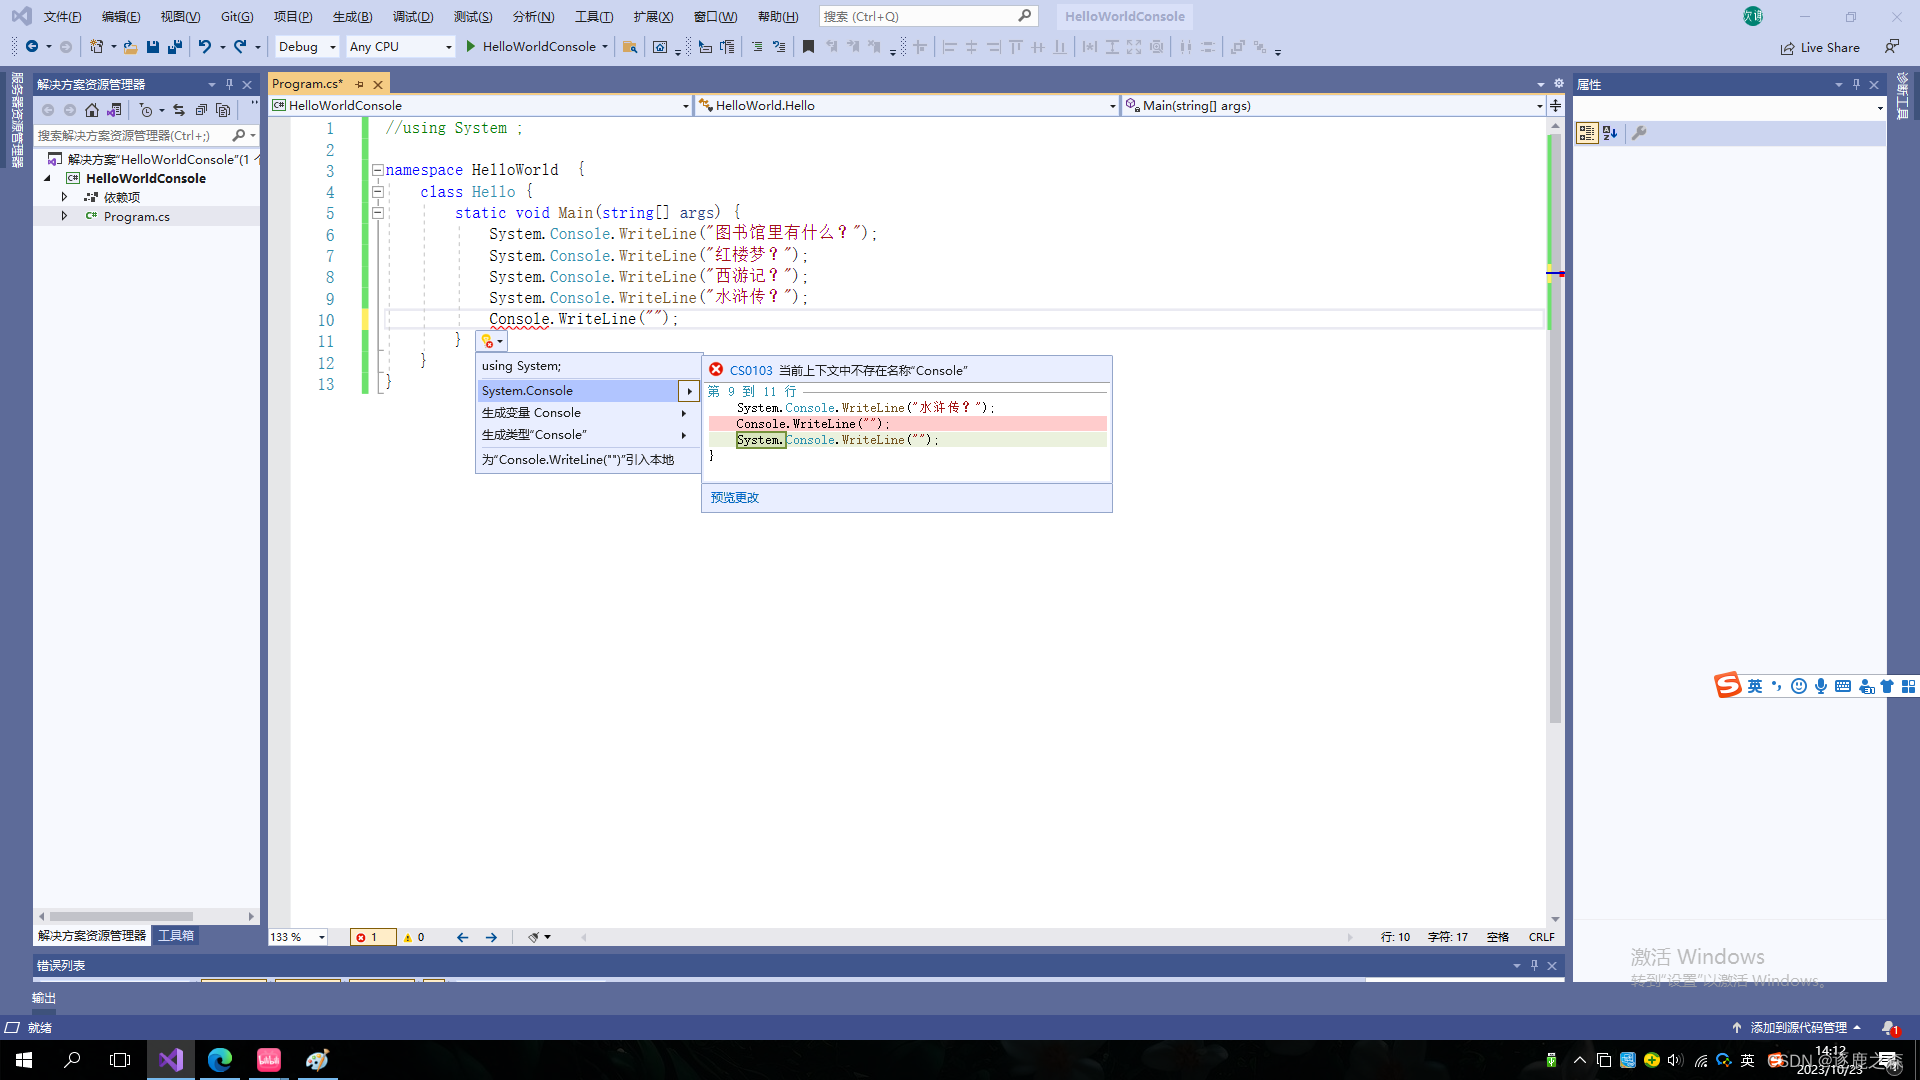
Task: Click Alphabetical sort icon in Properties panel
Action: click(1610, 133)
